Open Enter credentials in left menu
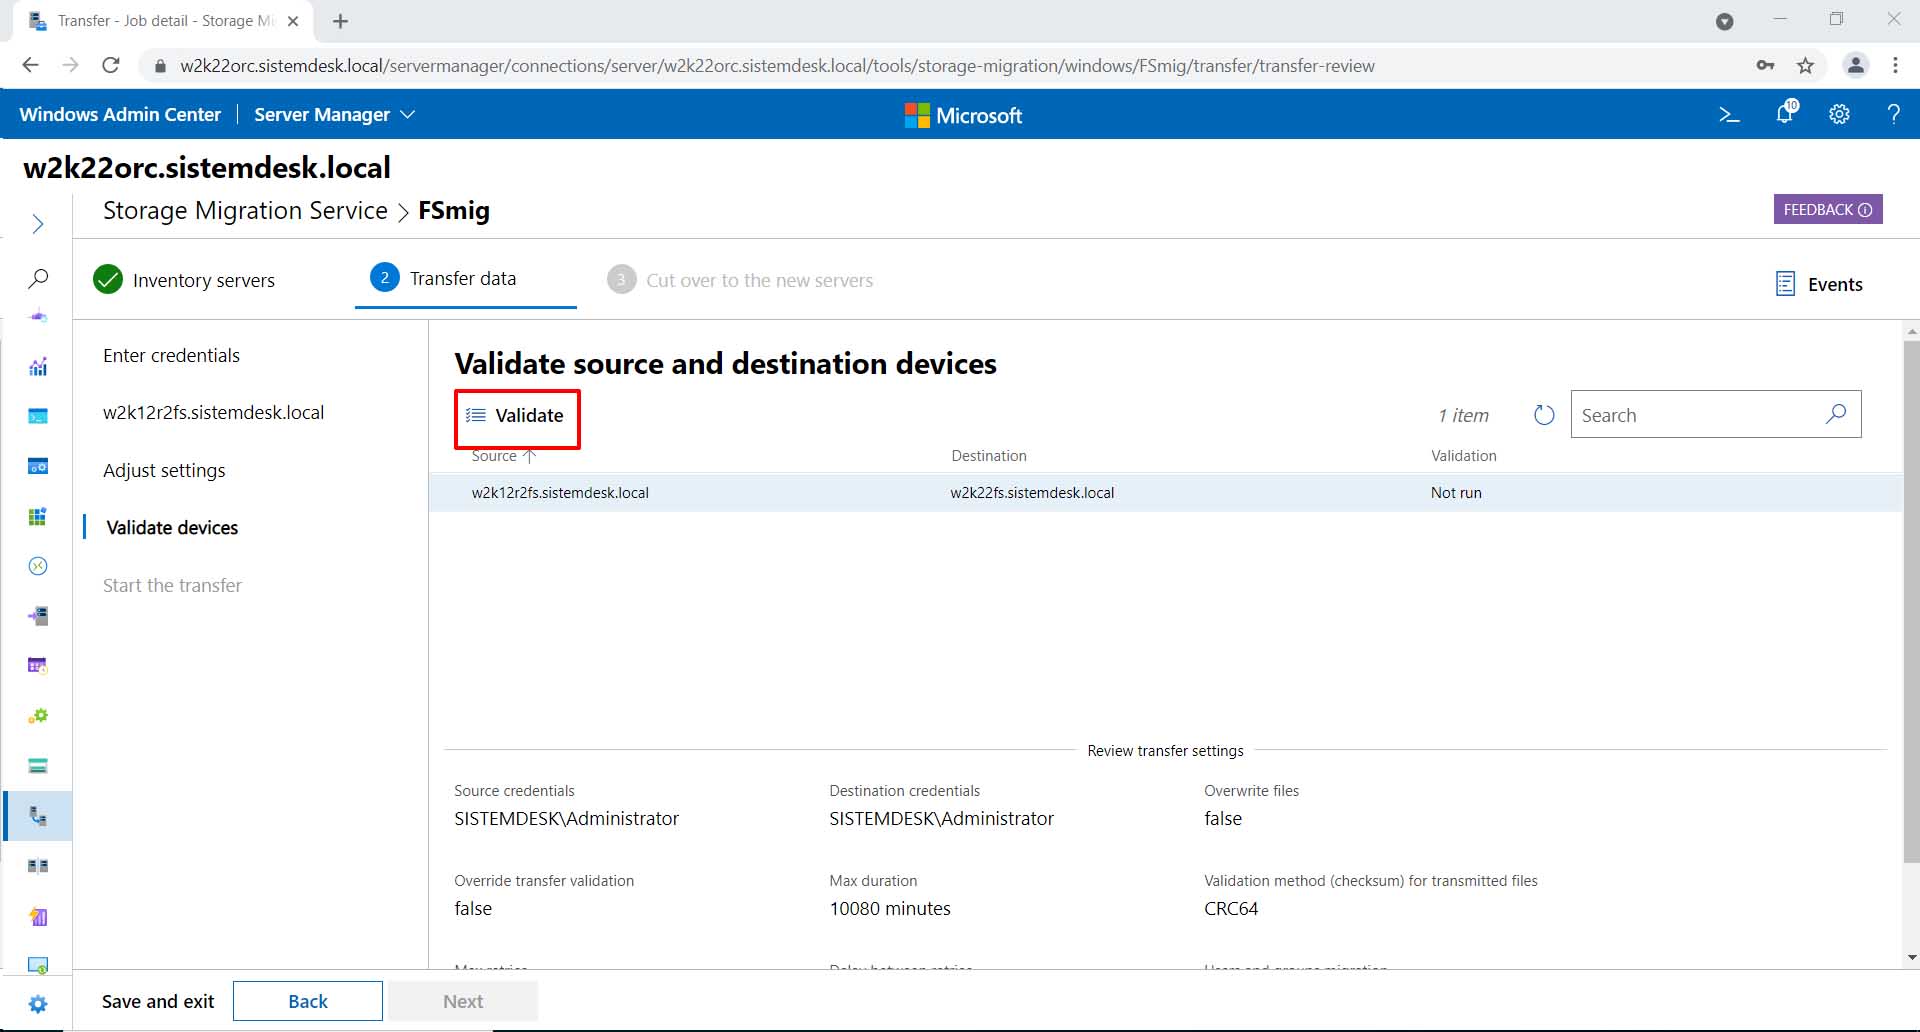This screenshot has height=1032, width=1920. click(171, 356)
